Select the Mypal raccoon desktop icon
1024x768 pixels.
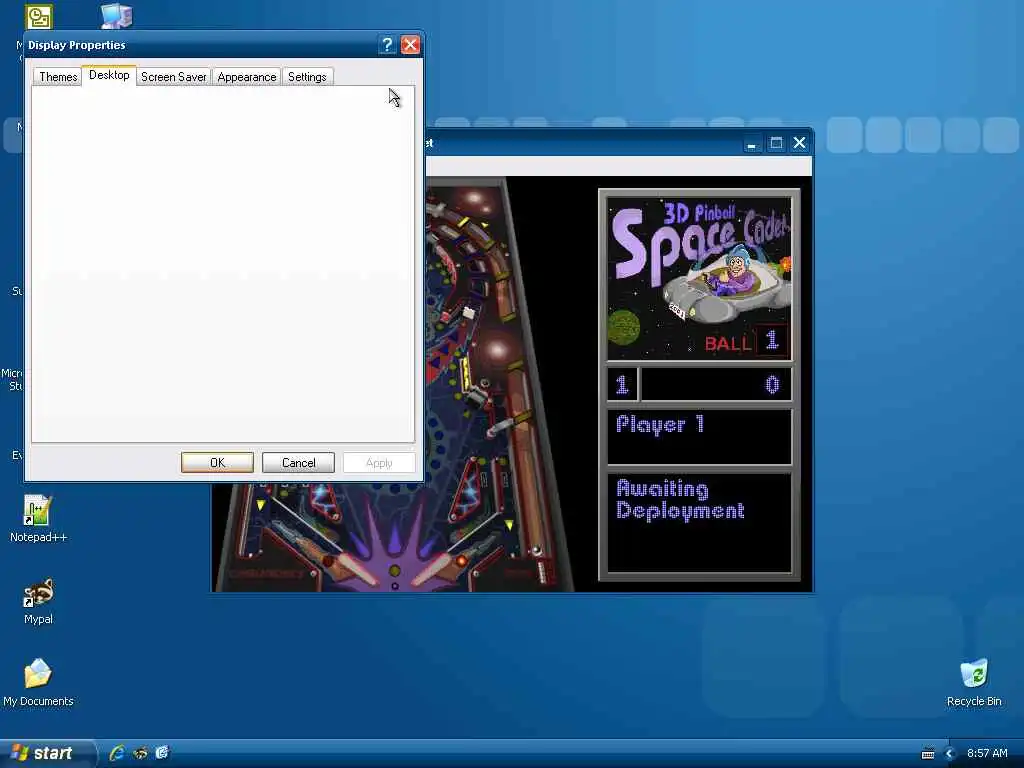(38, 601)
